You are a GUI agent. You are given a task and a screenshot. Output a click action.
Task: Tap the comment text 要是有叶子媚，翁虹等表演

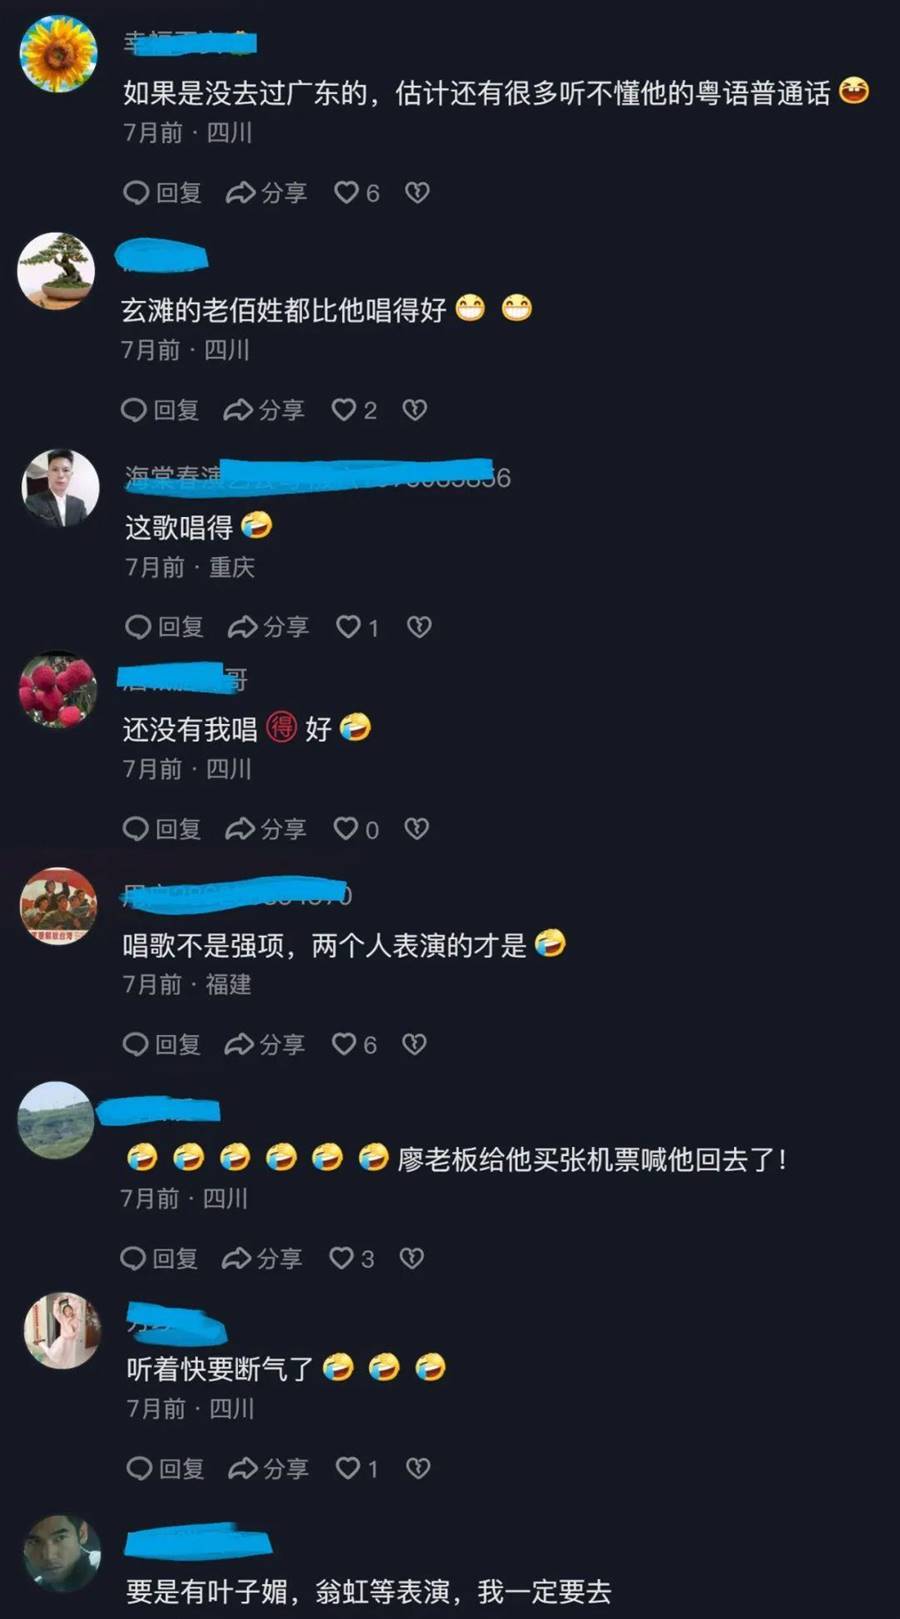pos(368,1591)
